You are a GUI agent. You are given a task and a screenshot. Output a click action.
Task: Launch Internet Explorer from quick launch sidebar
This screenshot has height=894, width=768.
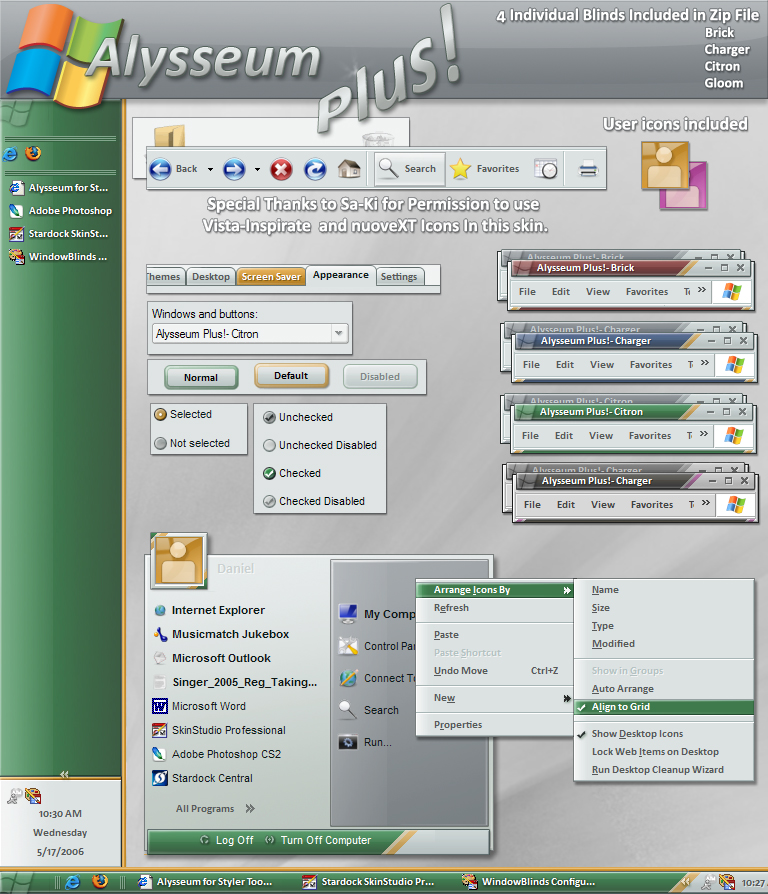pos(10,154)
